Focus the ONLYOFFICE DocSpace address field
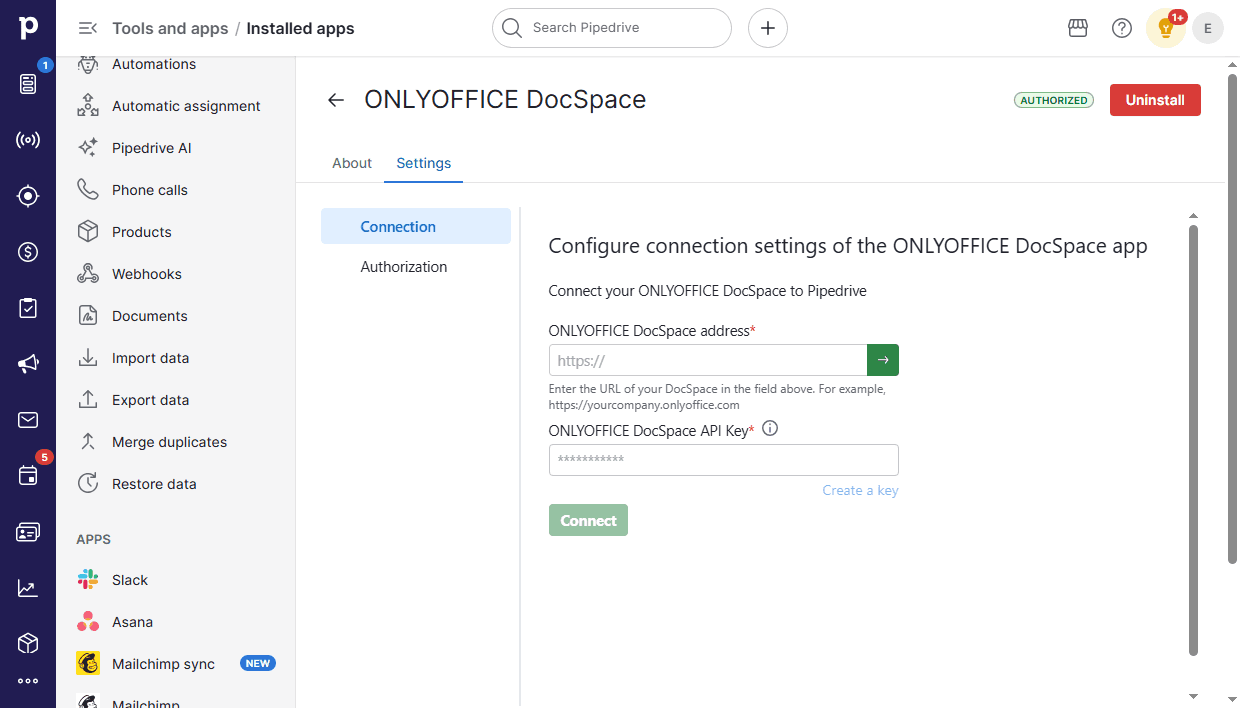The height and width of the screenshot is (708, 1240). coord(708,360)
